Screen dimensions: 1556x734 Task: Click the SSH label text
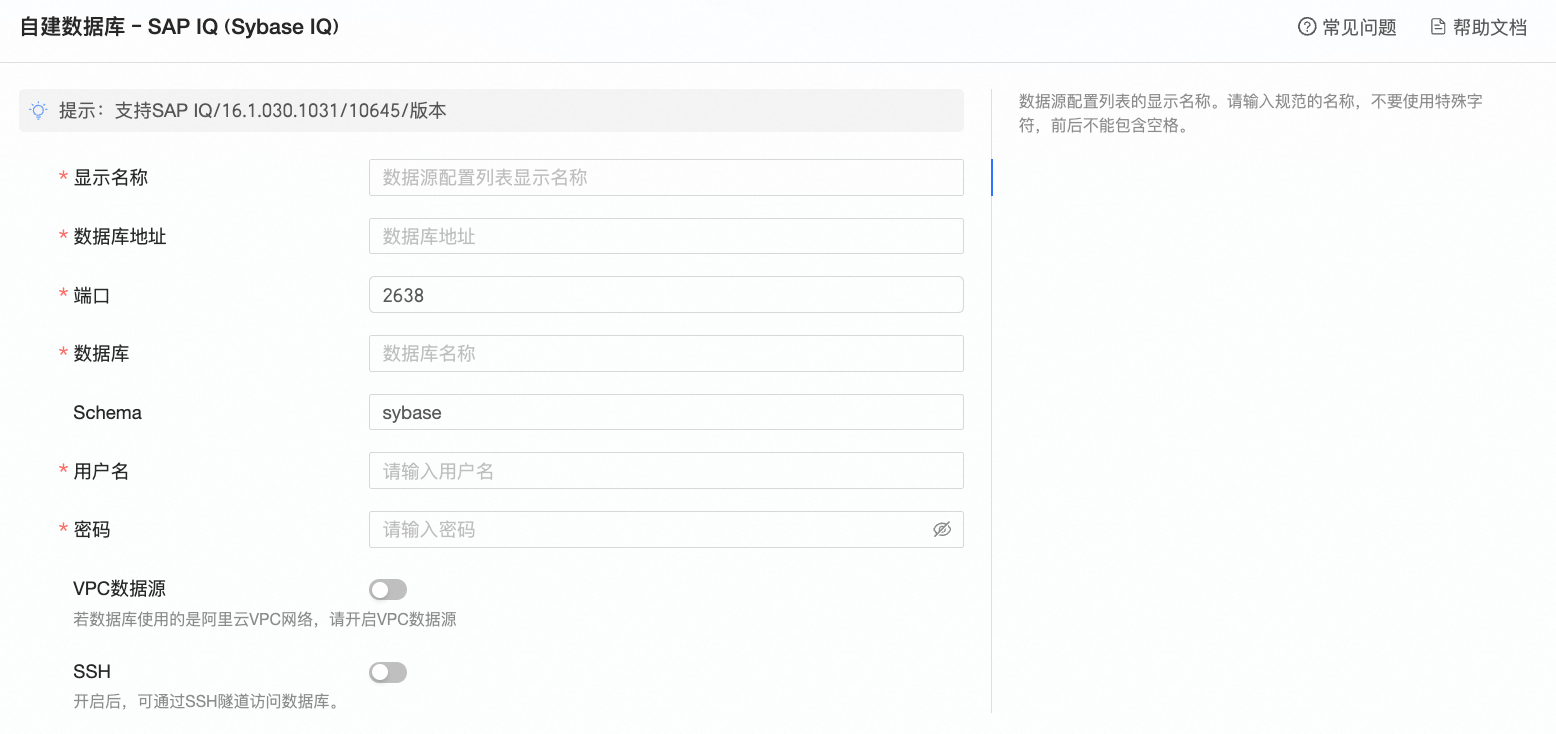92,671
